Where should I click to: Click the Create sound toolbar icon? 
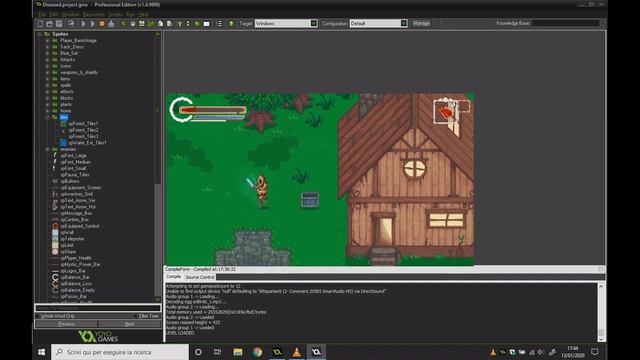point(133,24)
